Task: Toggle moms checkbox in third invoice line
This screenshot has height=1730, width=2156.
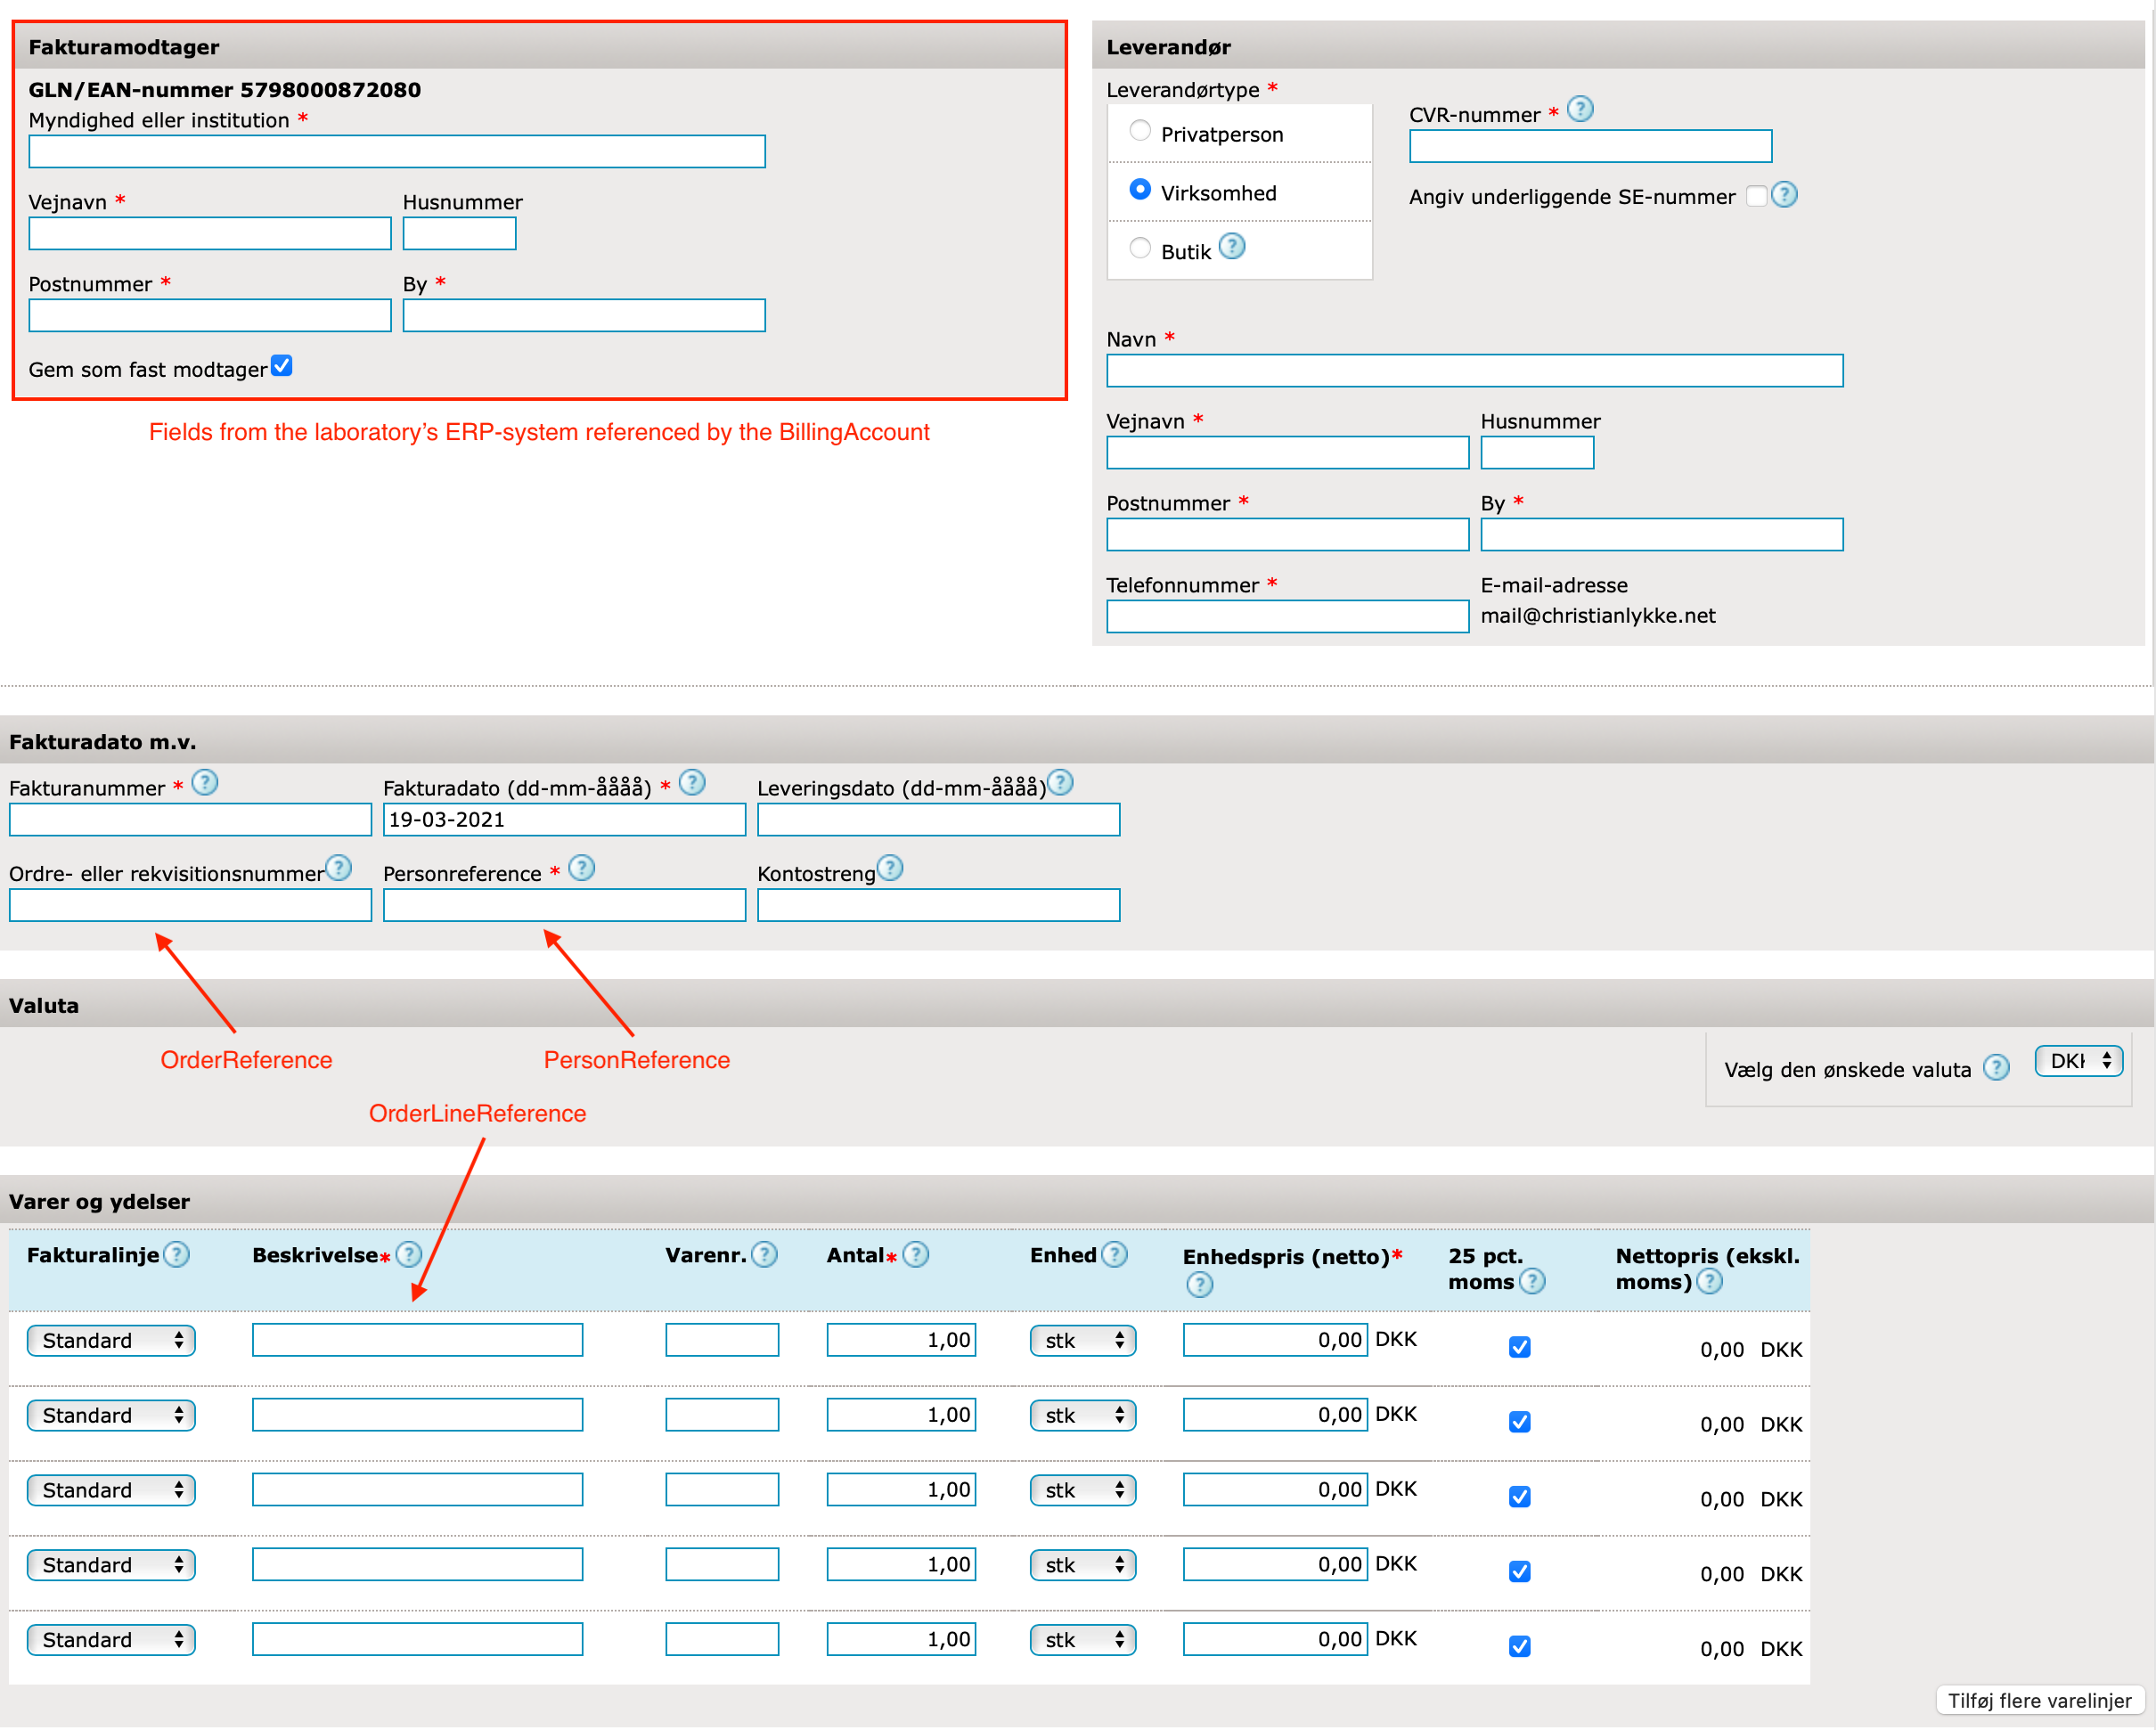Action: coord(1520,1498)
